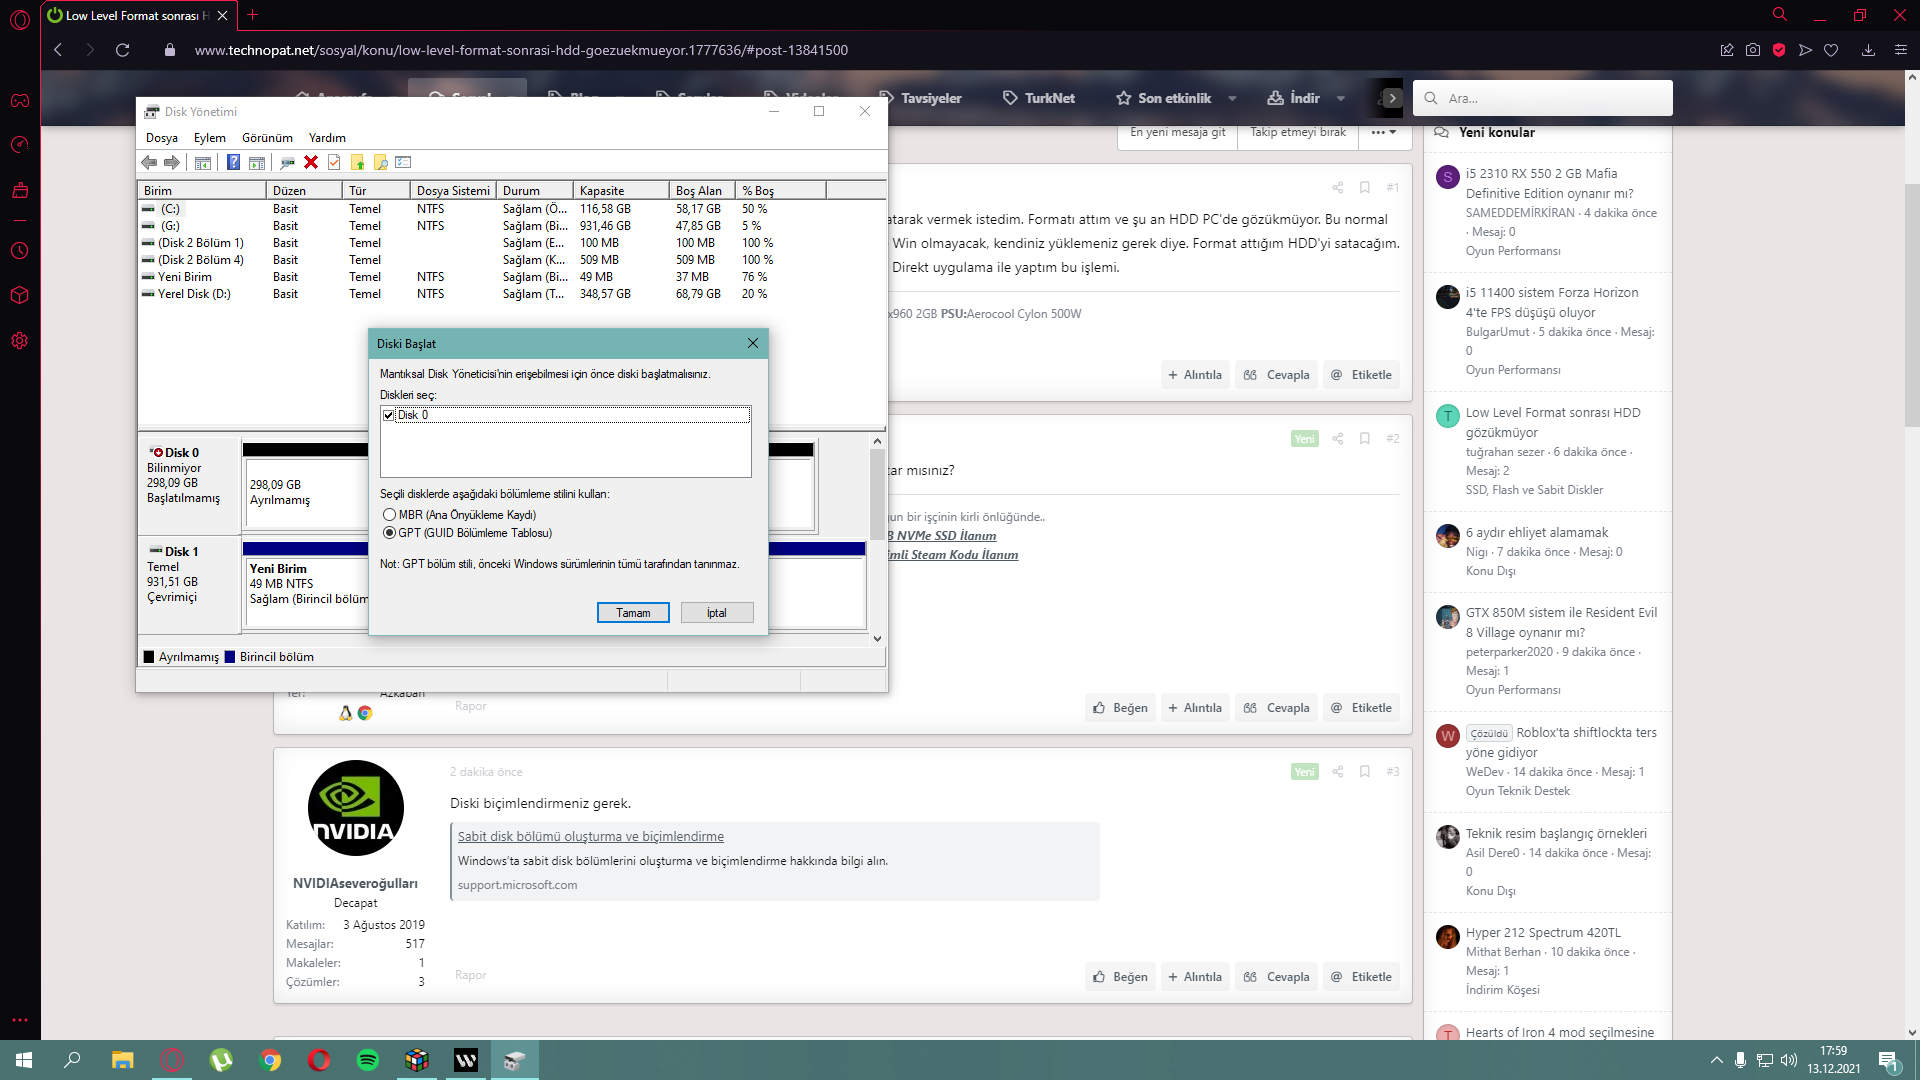Click the properties checkmark page icon

334,162
